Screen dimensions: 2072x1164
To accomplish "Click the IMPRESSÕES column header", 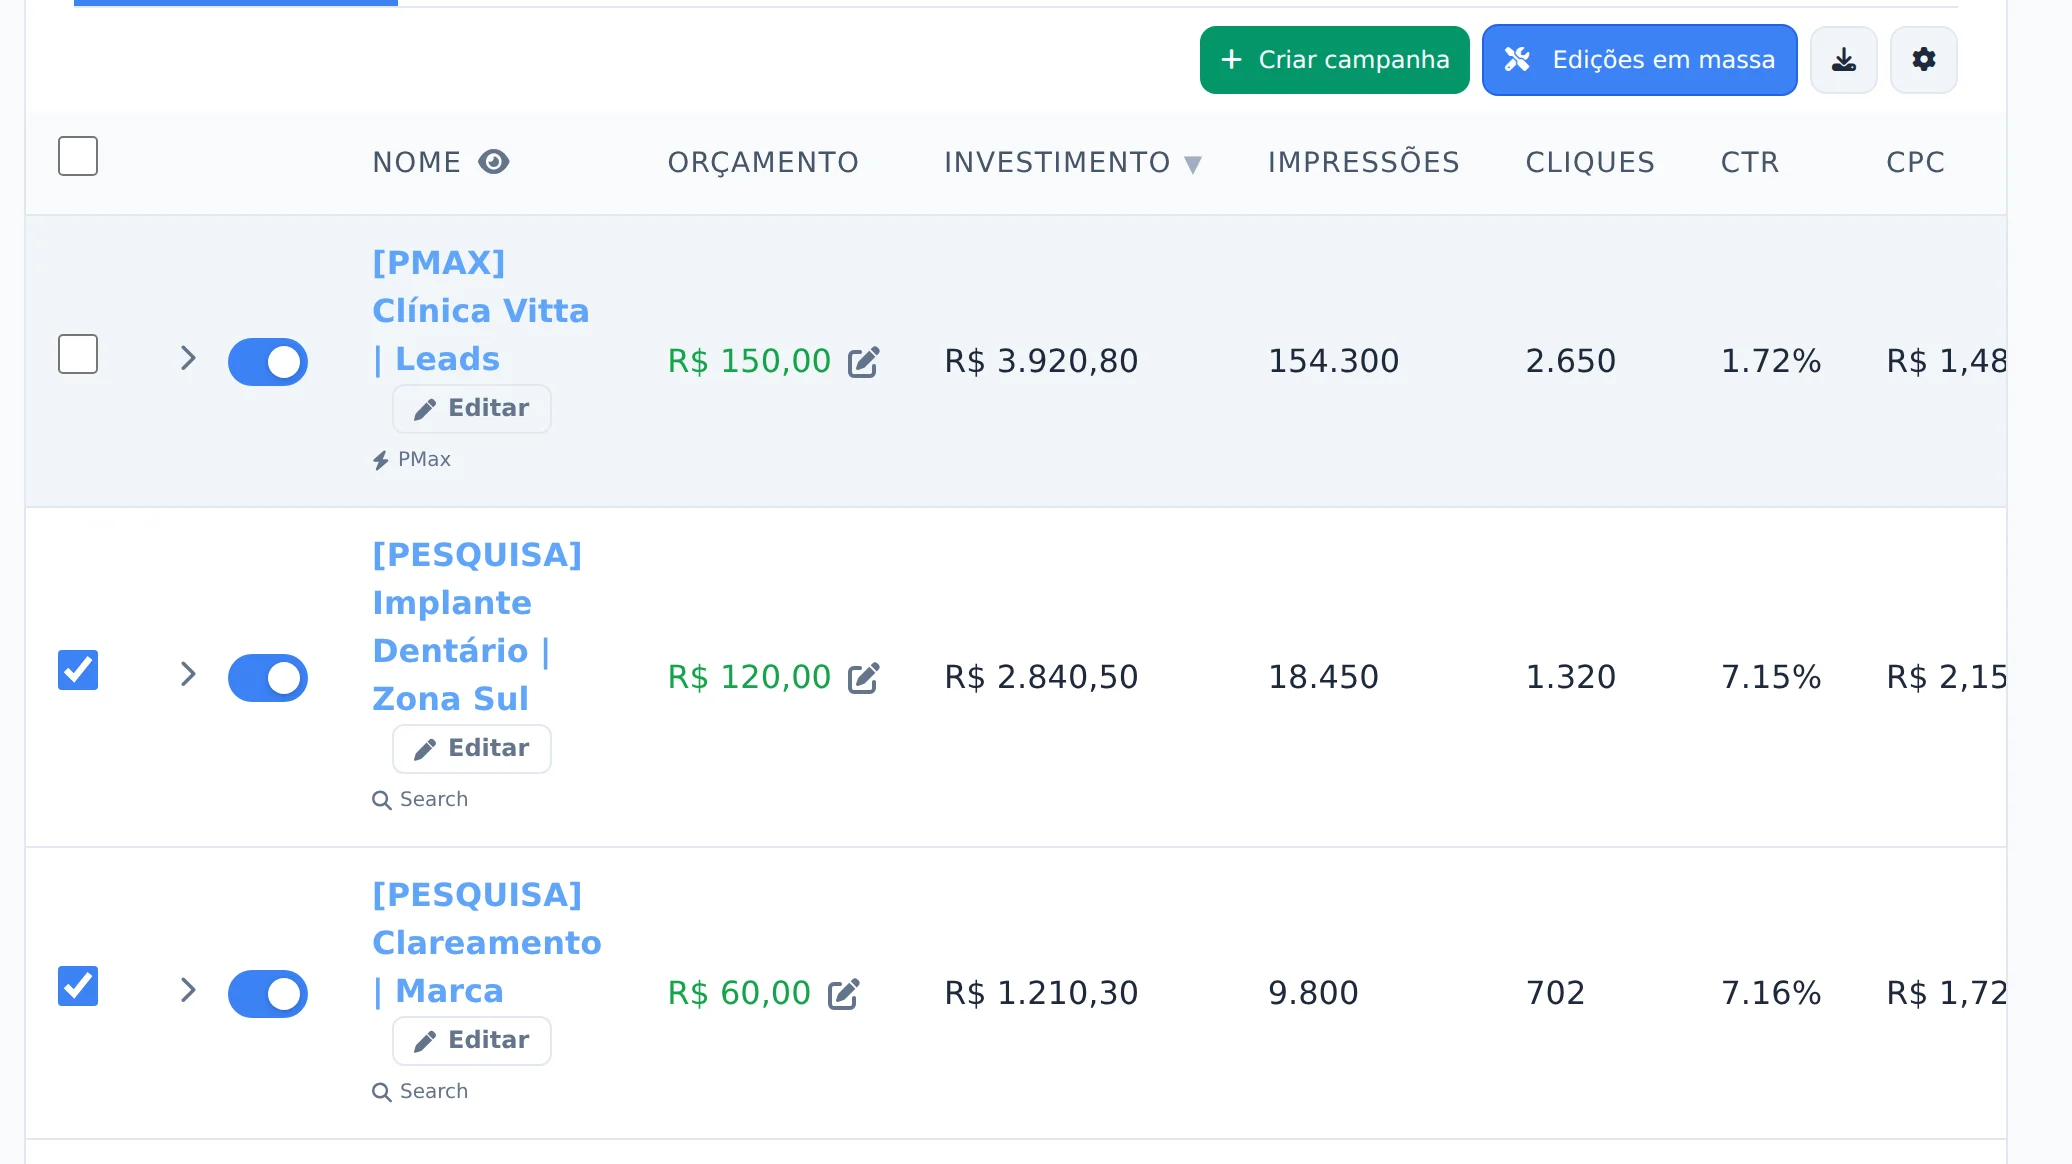I will click(1364, 162).
